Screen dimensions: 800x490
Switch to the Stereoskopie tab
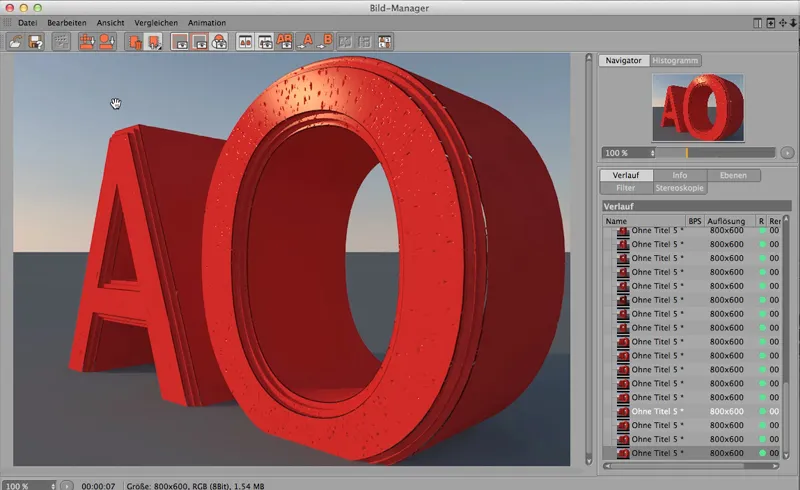click(680, 188)
